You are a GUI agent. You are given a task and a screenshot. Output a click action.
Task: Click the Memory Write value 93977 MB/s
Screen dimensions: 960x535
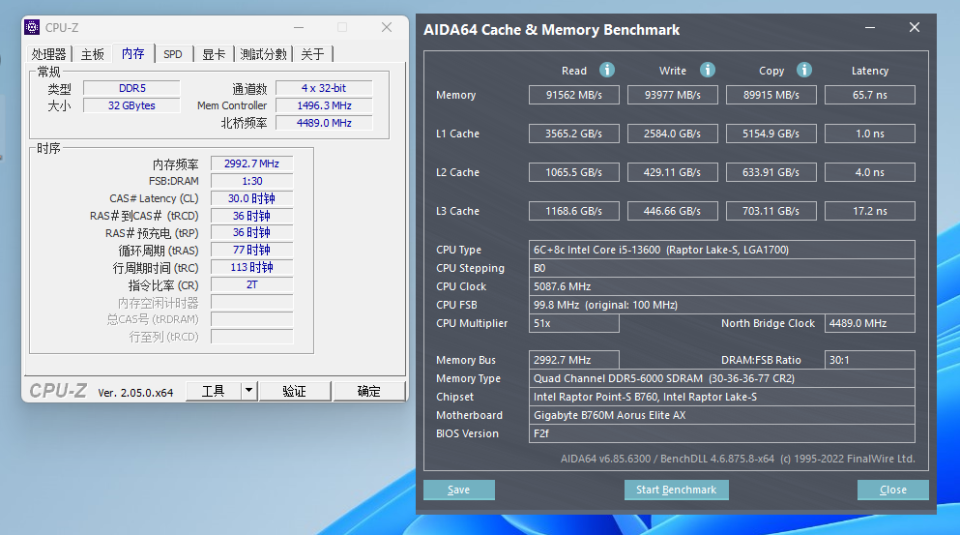[x=672, y=95]
